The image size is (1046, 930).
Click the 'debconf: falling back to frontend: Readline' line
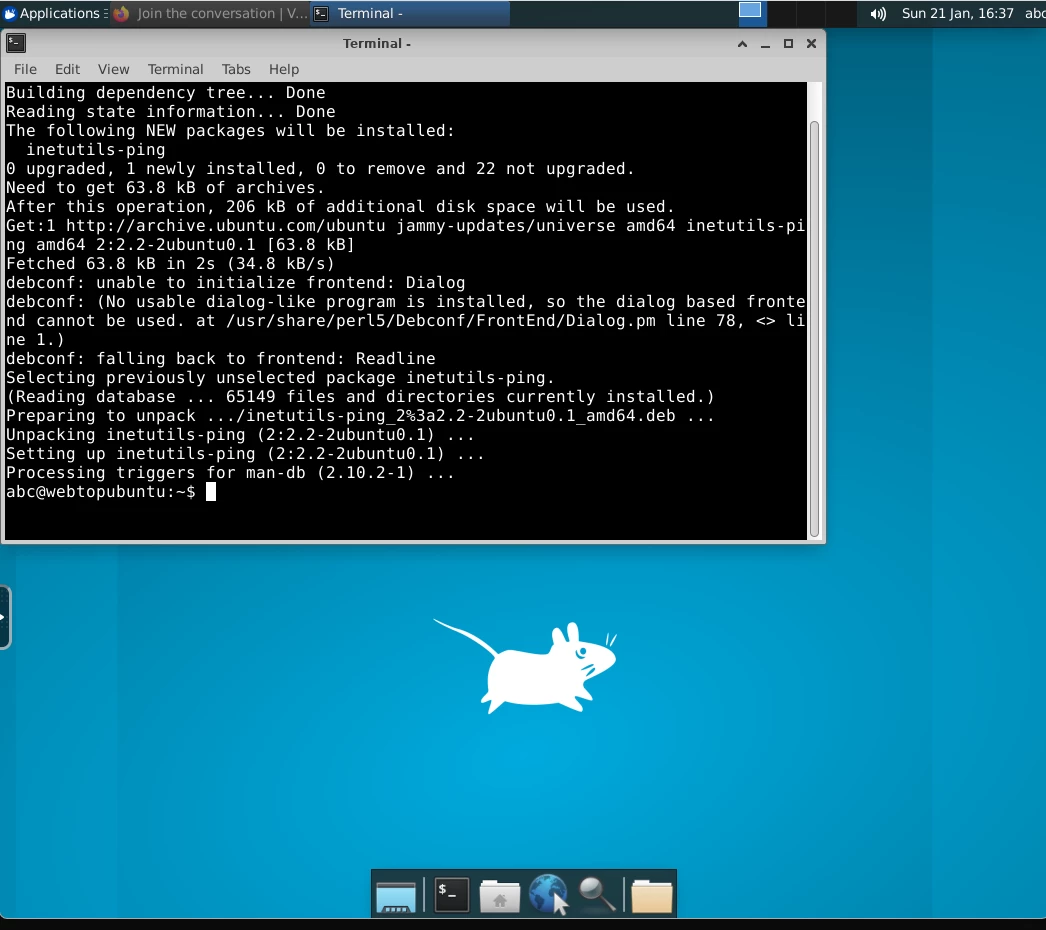point(221,358)
